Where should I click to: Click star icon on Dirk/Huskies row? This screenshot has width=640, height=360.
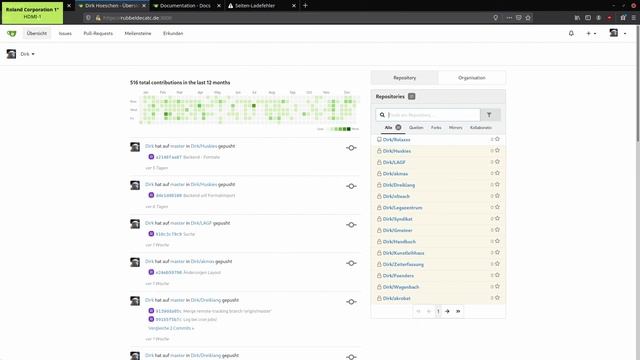[497, 151]
